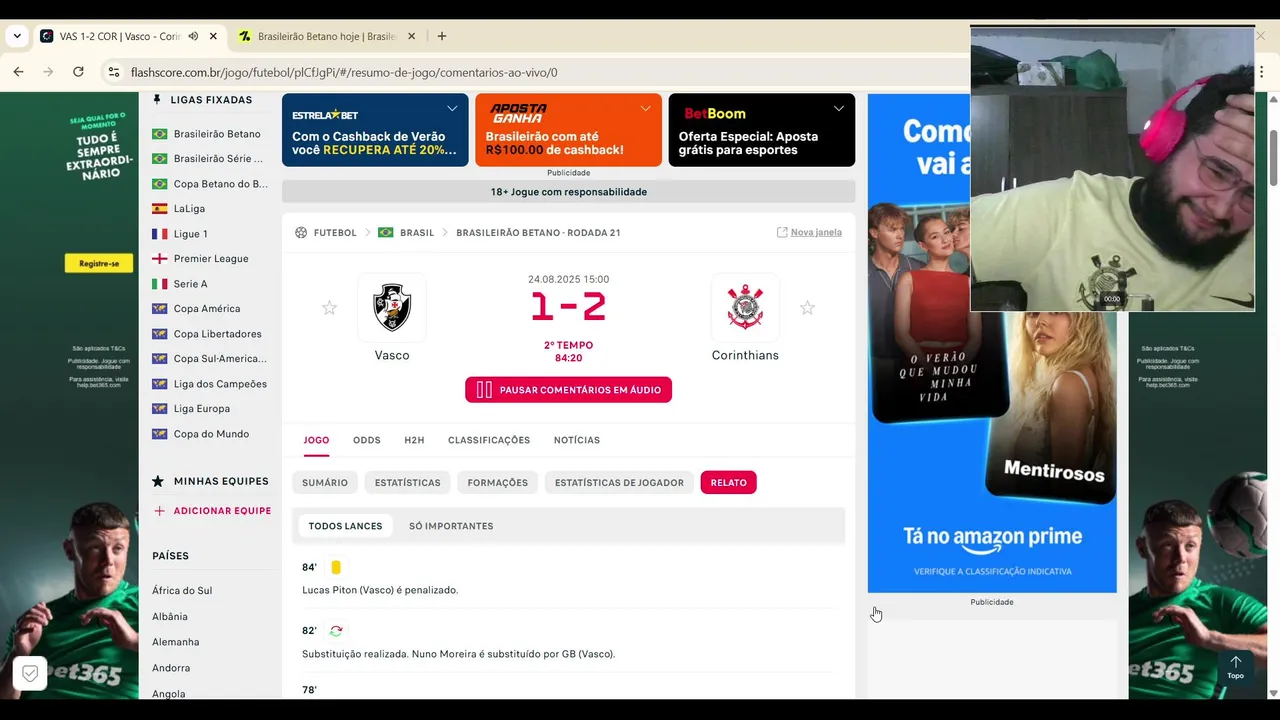The width and height of the screenshot is (1280, 720).
Task: Reload the page with the refresh icon
Action: pos(78,72)
